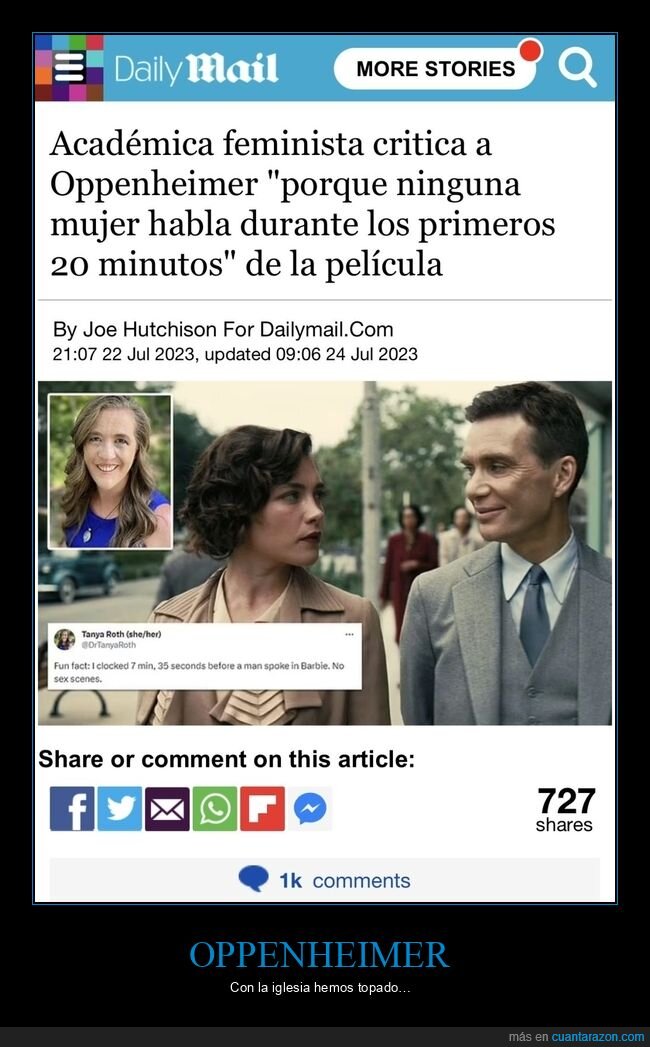The height and width of the screenshot is (1047, 650).
Task: Open the hamburger menu icon
Action: (69, 67)
